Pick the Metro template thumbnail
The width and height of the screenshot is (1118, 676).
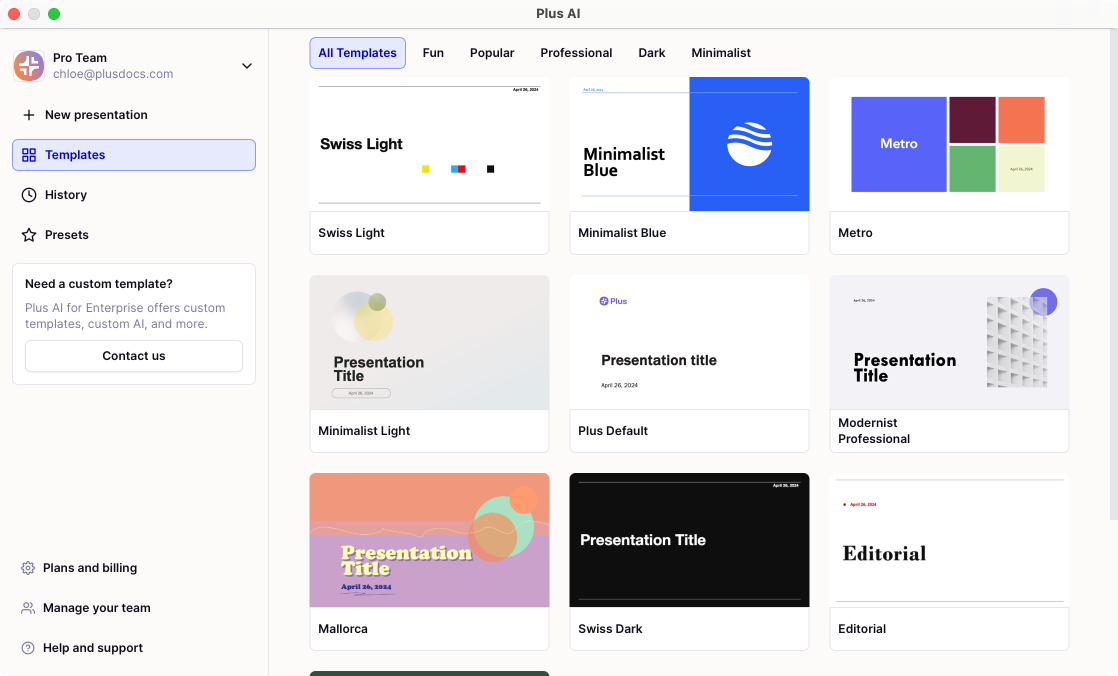coord(949,144)
